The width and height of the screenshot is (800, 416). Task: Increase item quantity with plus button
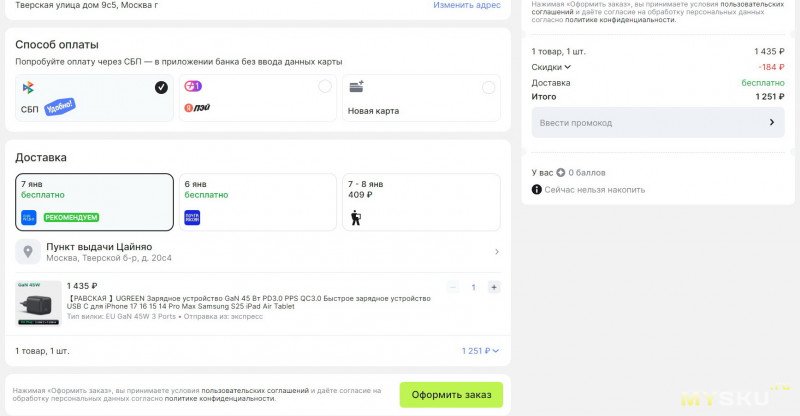tap(494, 287)
